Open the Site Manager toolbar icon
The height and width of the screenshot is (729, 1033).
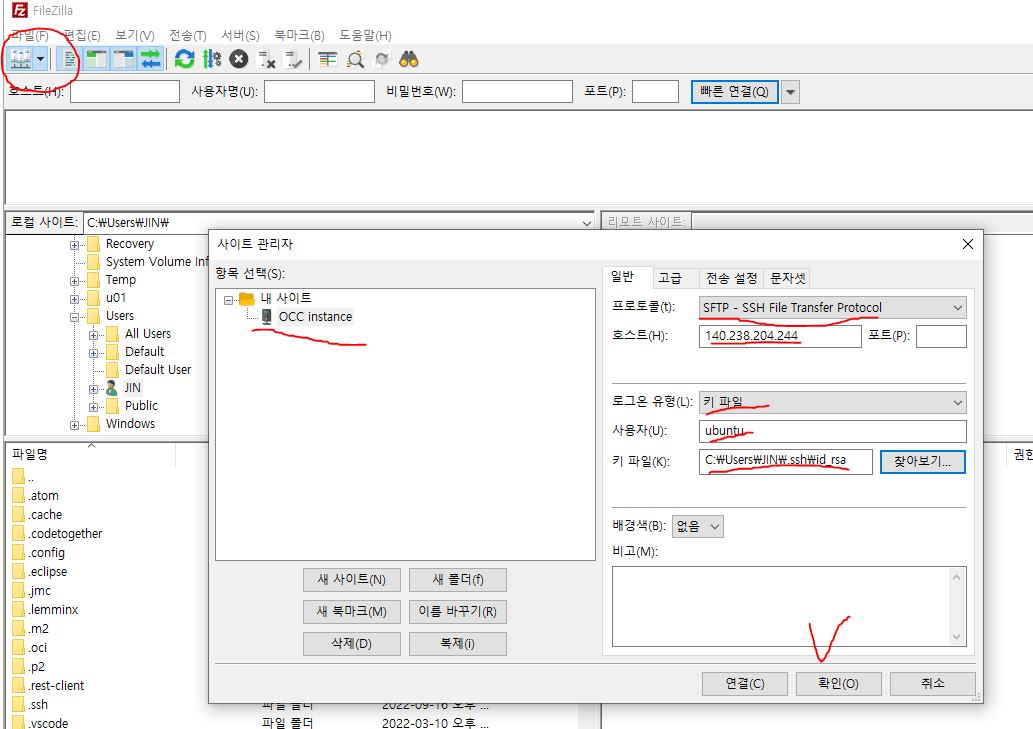(20, 59)
